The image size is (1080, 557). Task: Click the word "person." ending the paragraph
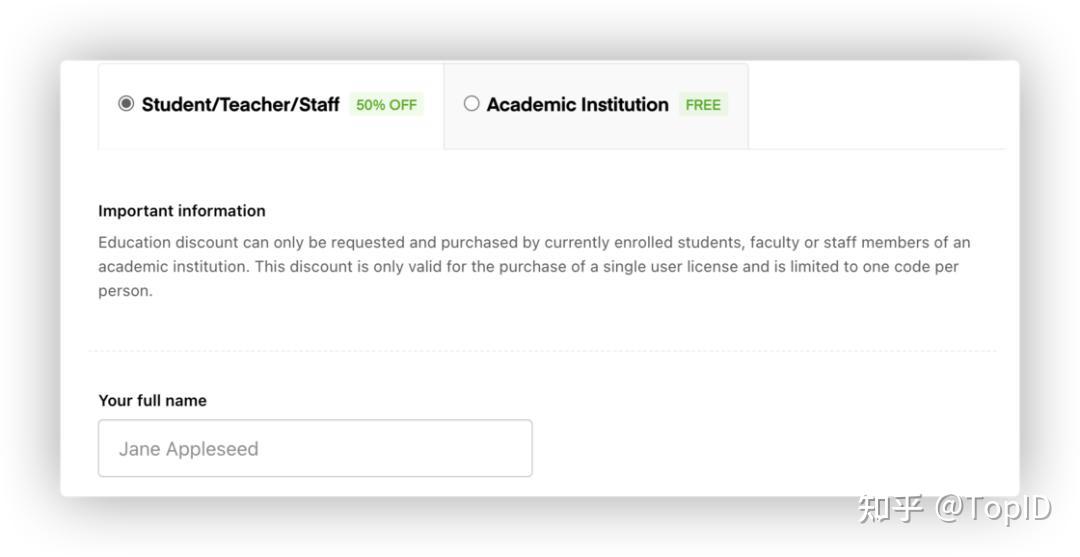click(x=125, y=292)
